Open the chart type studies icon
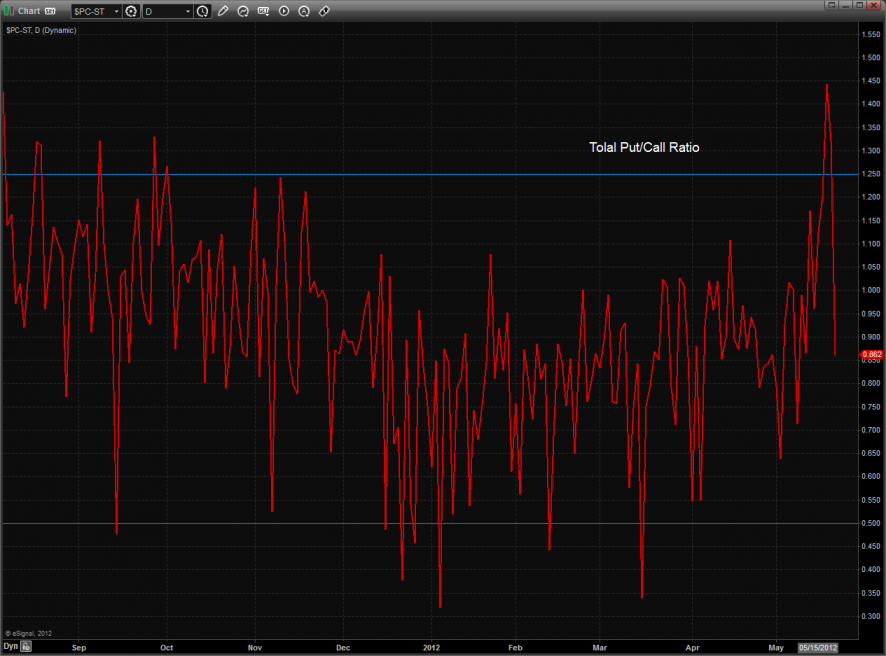 (x=243, y=11)
